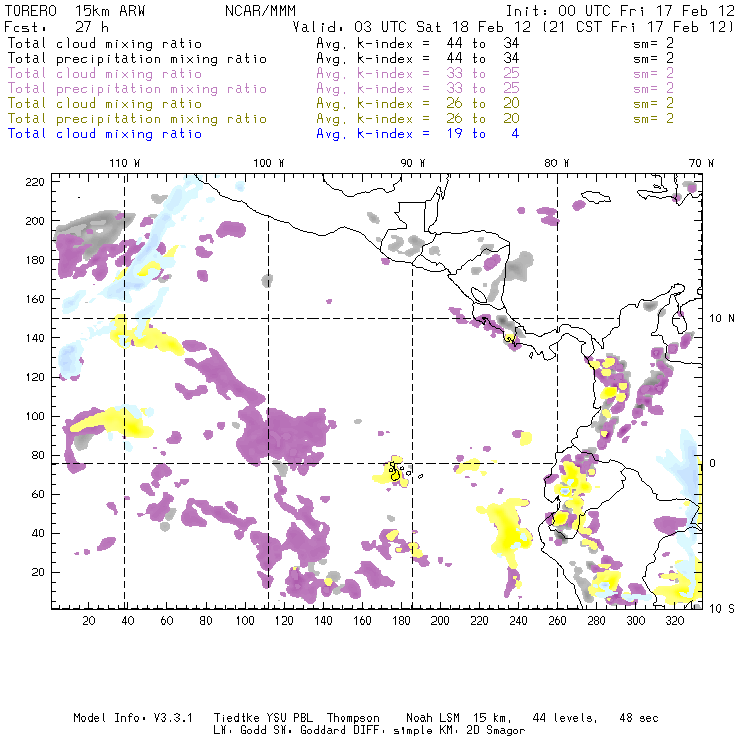The image size is (740, 740).
Task: Click the 90 W longitude label
Action: click(412, 162)
